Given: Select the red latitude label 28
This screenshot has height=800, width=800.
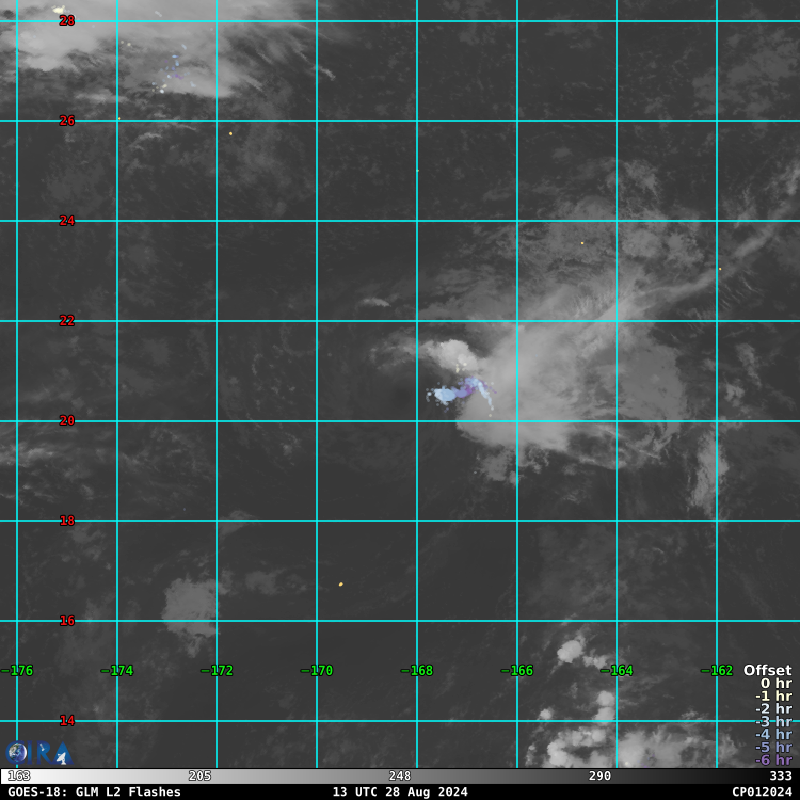Looking at the screenshot, I should pos(67,20).
